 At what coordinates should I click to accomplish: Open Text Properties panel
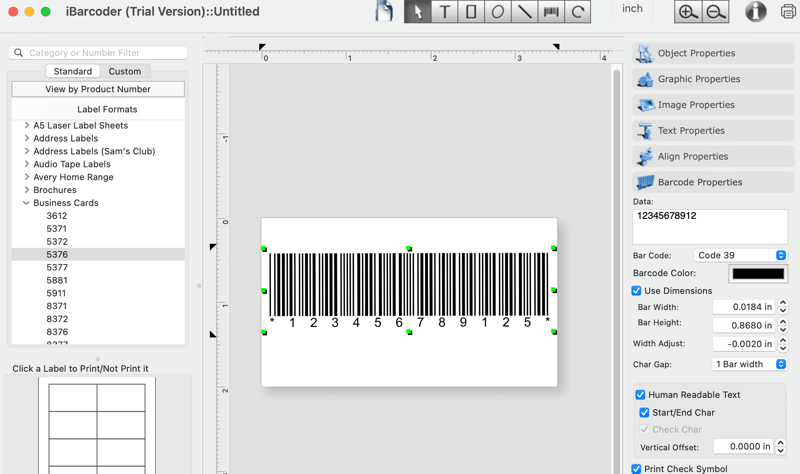click(x=713, y=131)
